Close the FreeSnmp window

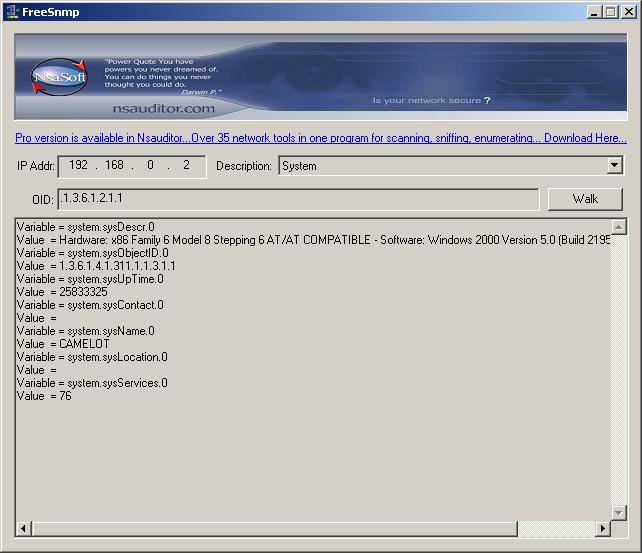pyautogui.click(x=628, y=12)
